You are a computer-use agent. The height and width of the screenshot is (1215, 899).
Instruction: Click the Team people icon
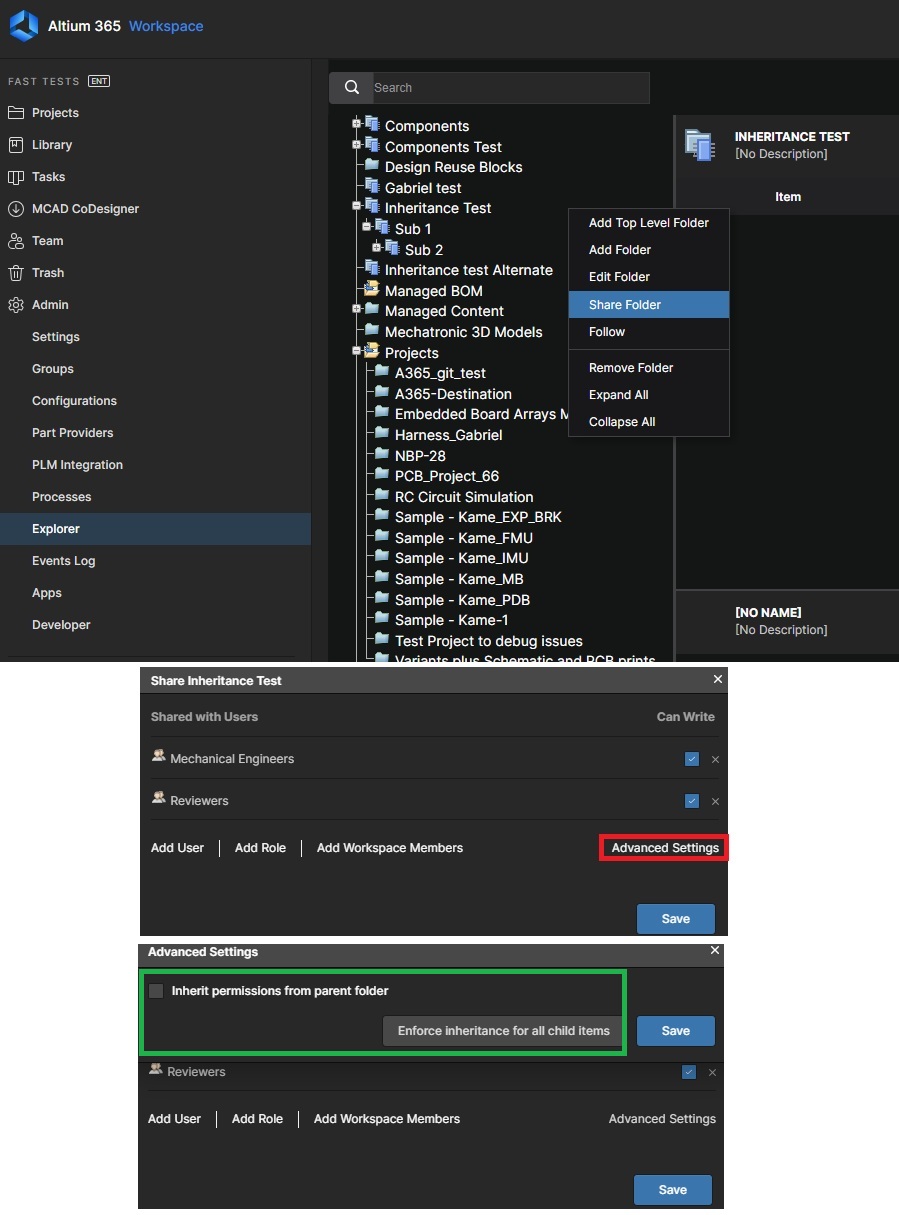coord(16,241)
